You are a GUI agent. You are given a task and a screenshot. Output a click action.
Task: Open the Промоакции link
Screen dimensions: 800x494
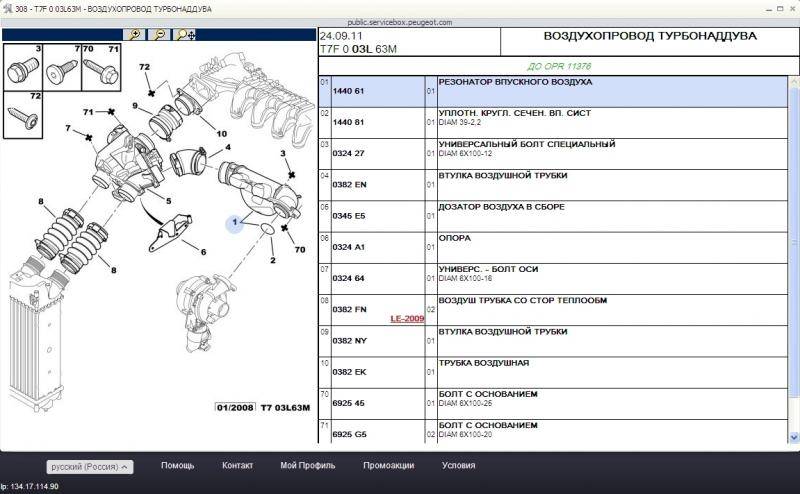(388, 465)
